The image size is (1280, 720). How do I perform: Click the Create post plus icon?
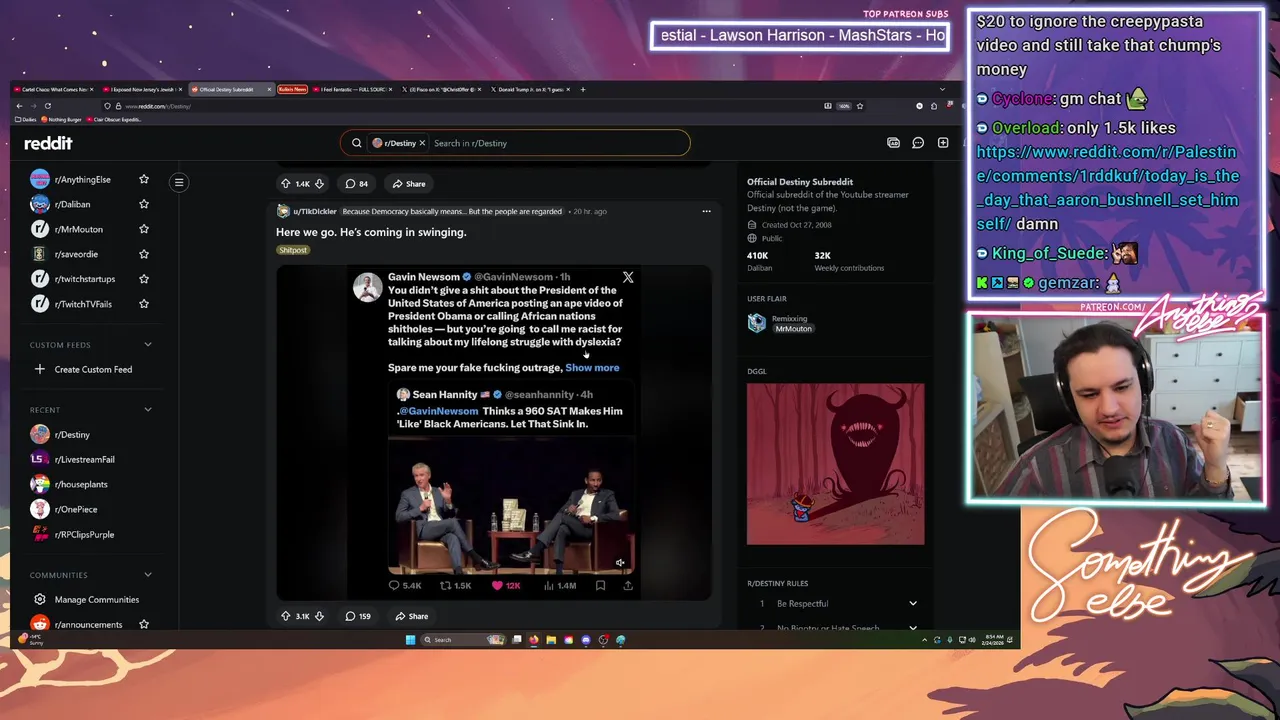[x=943, y=143]
